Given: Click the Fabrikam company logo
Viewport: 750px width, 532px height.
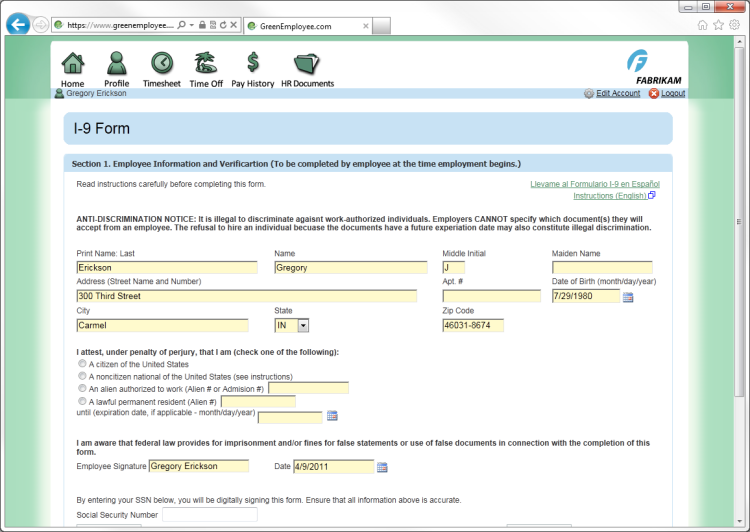Looking at the screenshot, I should pyautogui.click(x=653, y=67).
